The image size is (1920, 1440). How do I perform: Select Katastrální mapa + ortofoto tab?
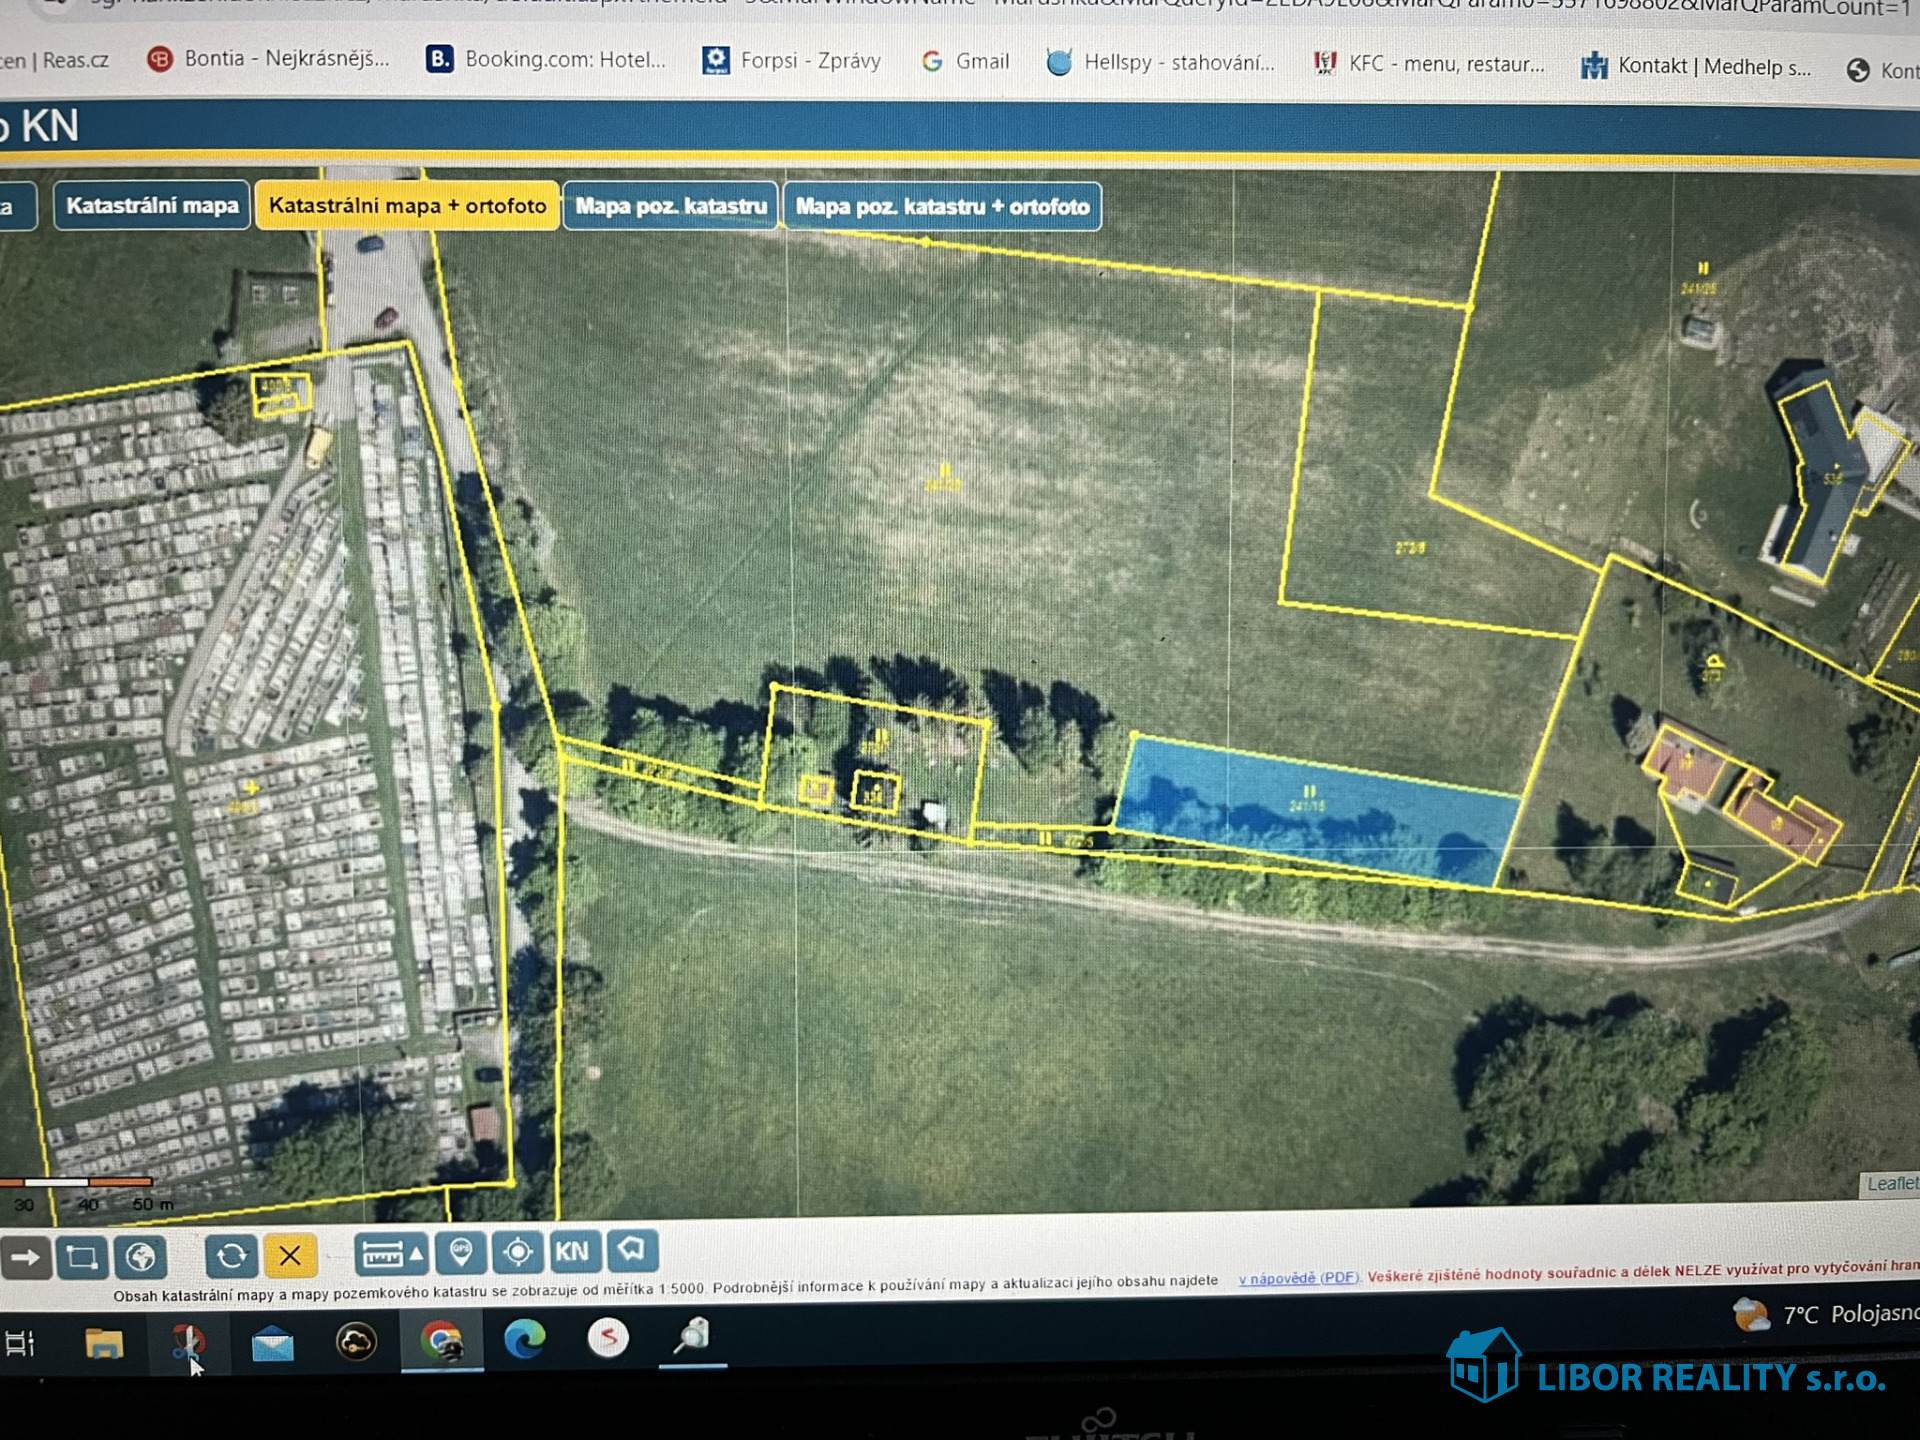[407, 206]
